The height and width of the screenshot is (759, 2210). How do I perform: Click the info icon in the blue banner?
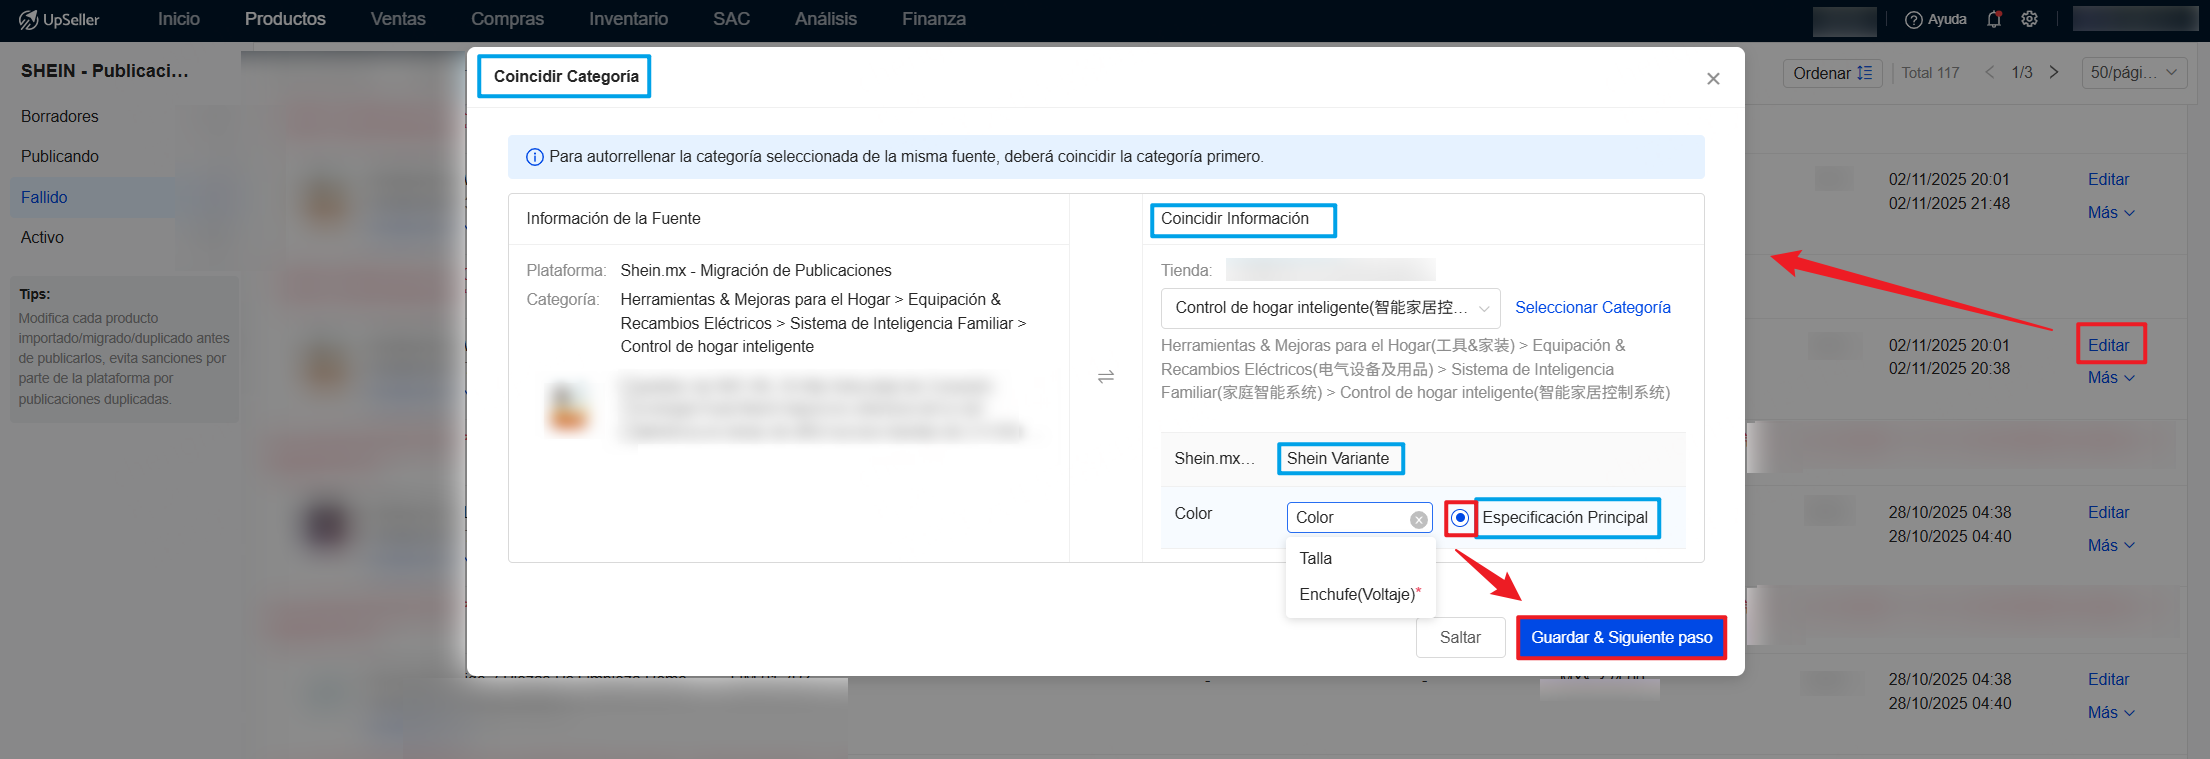(535, 157)
